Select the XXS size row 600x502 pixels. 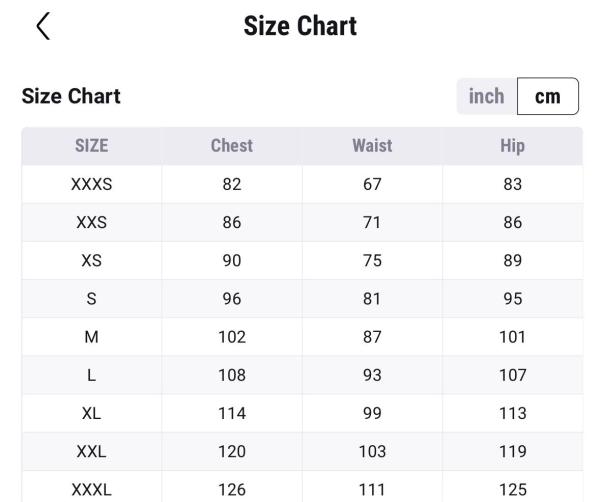(x=91, y=223)
